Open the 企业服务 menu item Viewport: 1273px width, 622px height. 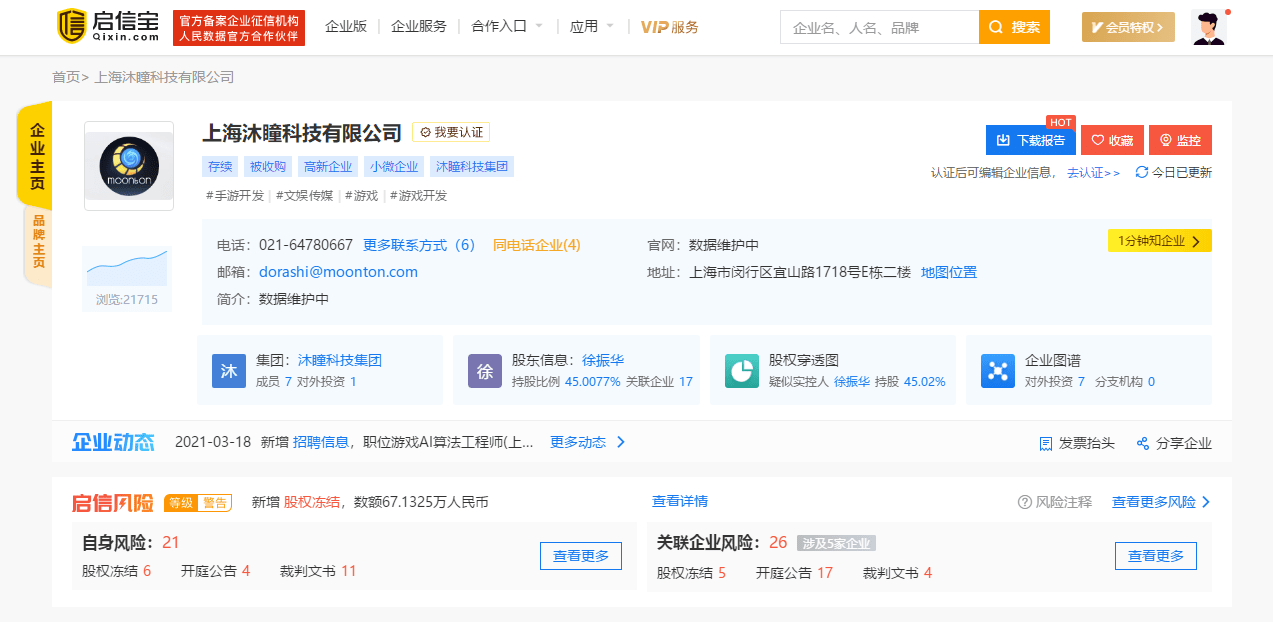click(x=419, y=26)
